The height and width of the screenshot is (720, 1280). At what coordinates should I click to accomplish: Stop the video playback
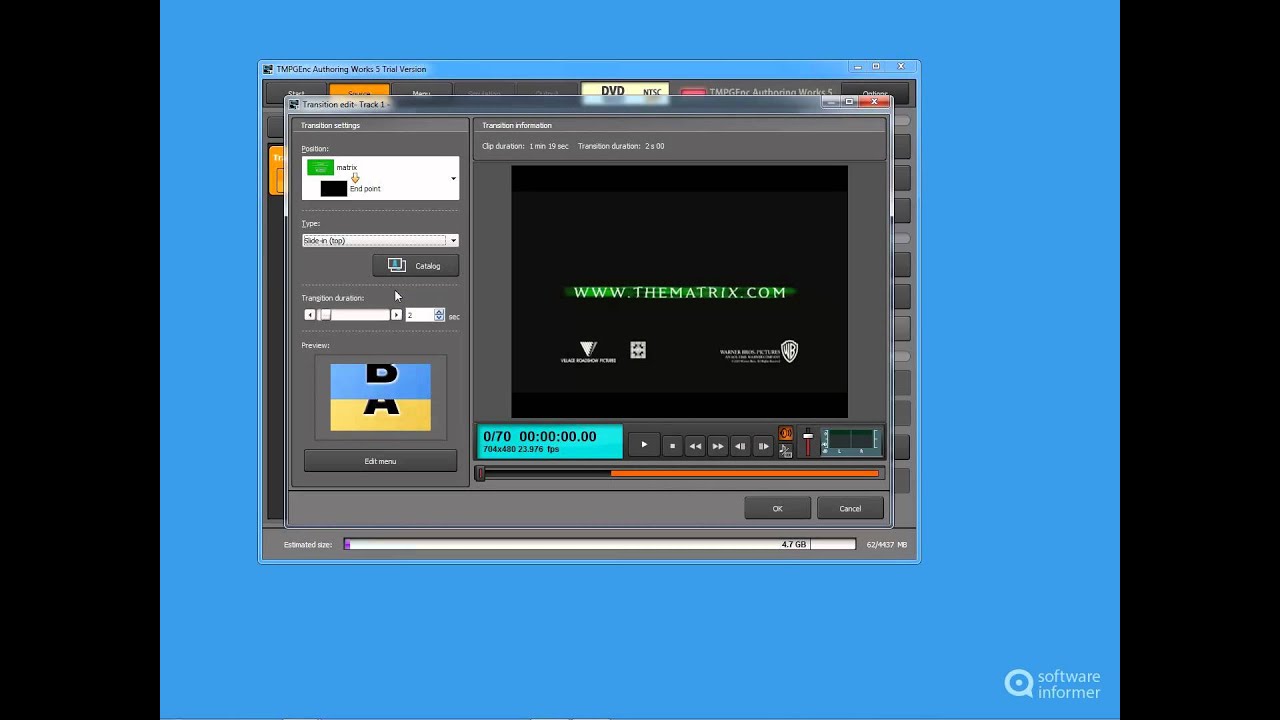(672, 446)
